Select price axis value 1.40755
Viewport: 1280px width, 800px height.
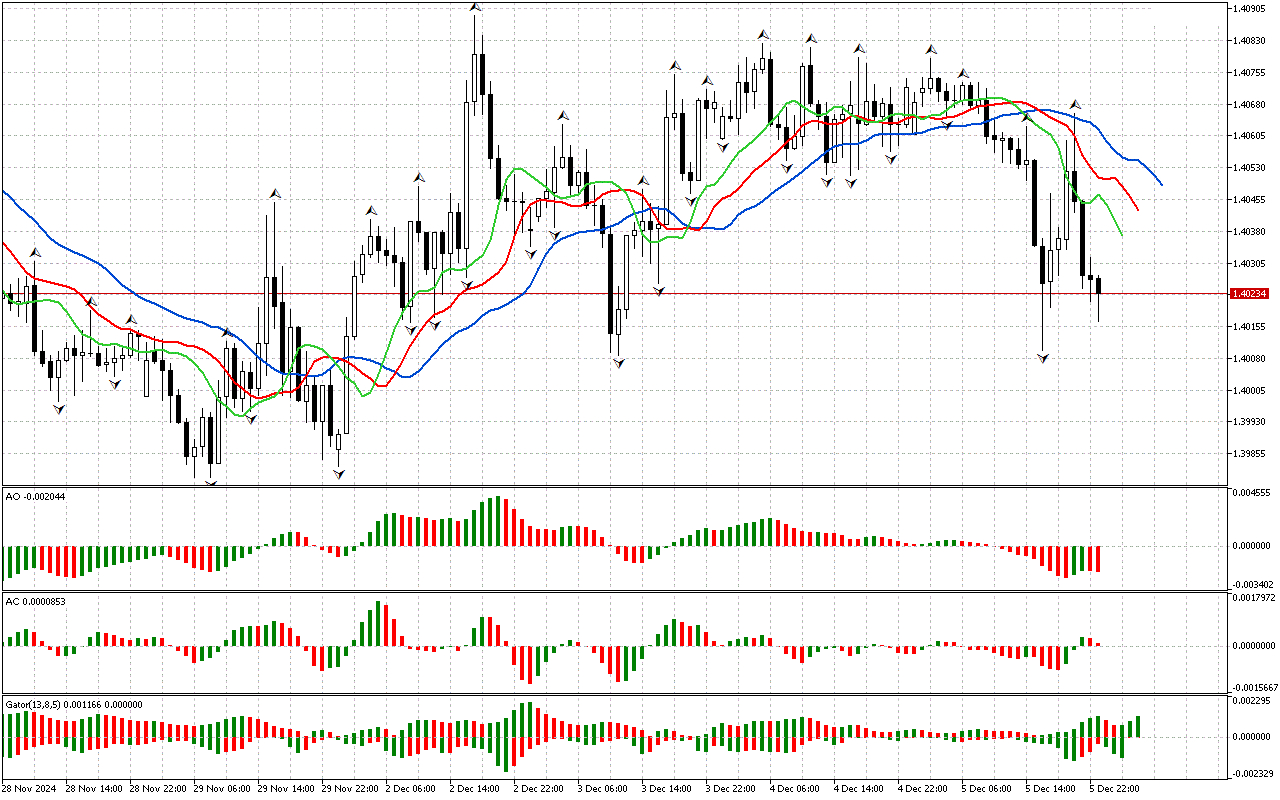(1250, 73)
